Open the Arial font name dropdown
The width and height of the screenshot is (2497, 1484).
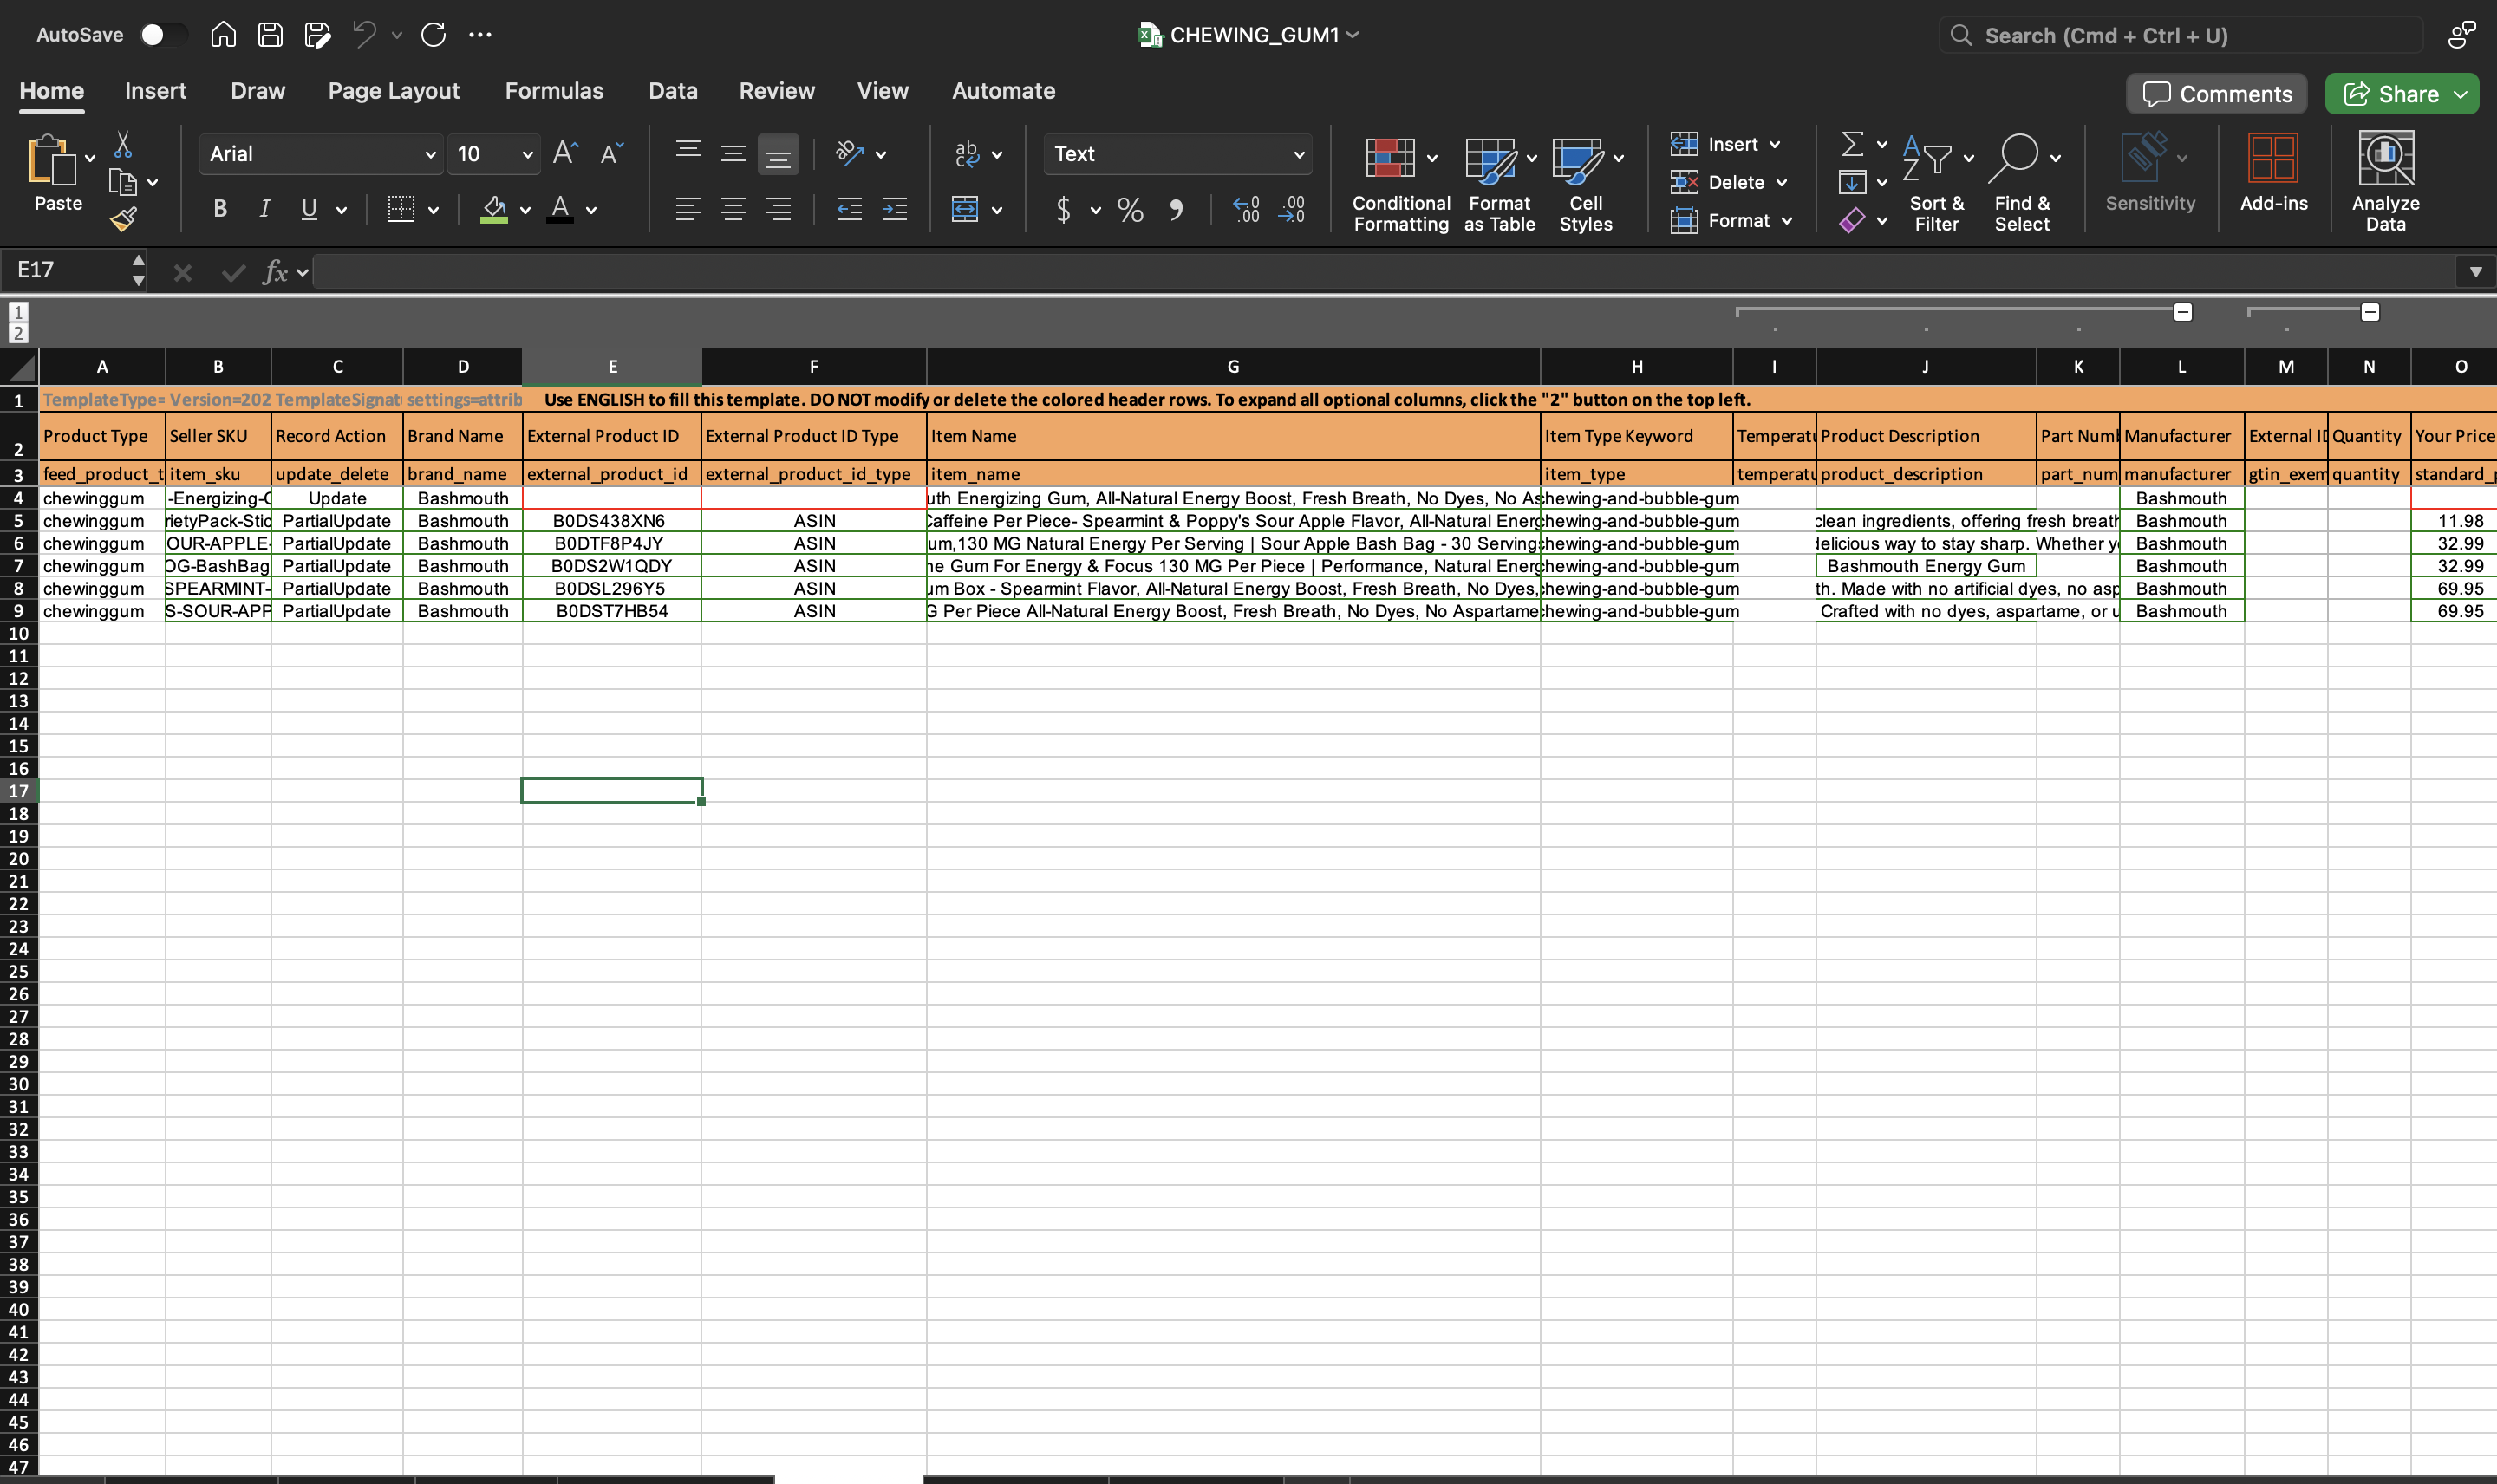click(430, 154)
